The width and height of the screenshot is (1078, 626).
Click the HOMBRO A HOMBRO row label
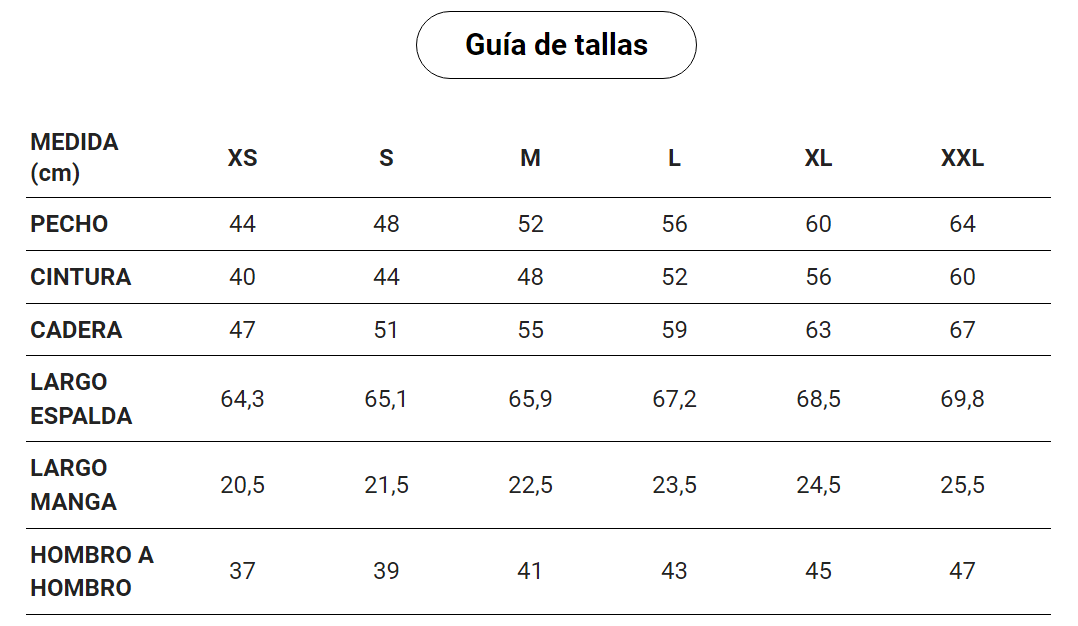92,571
